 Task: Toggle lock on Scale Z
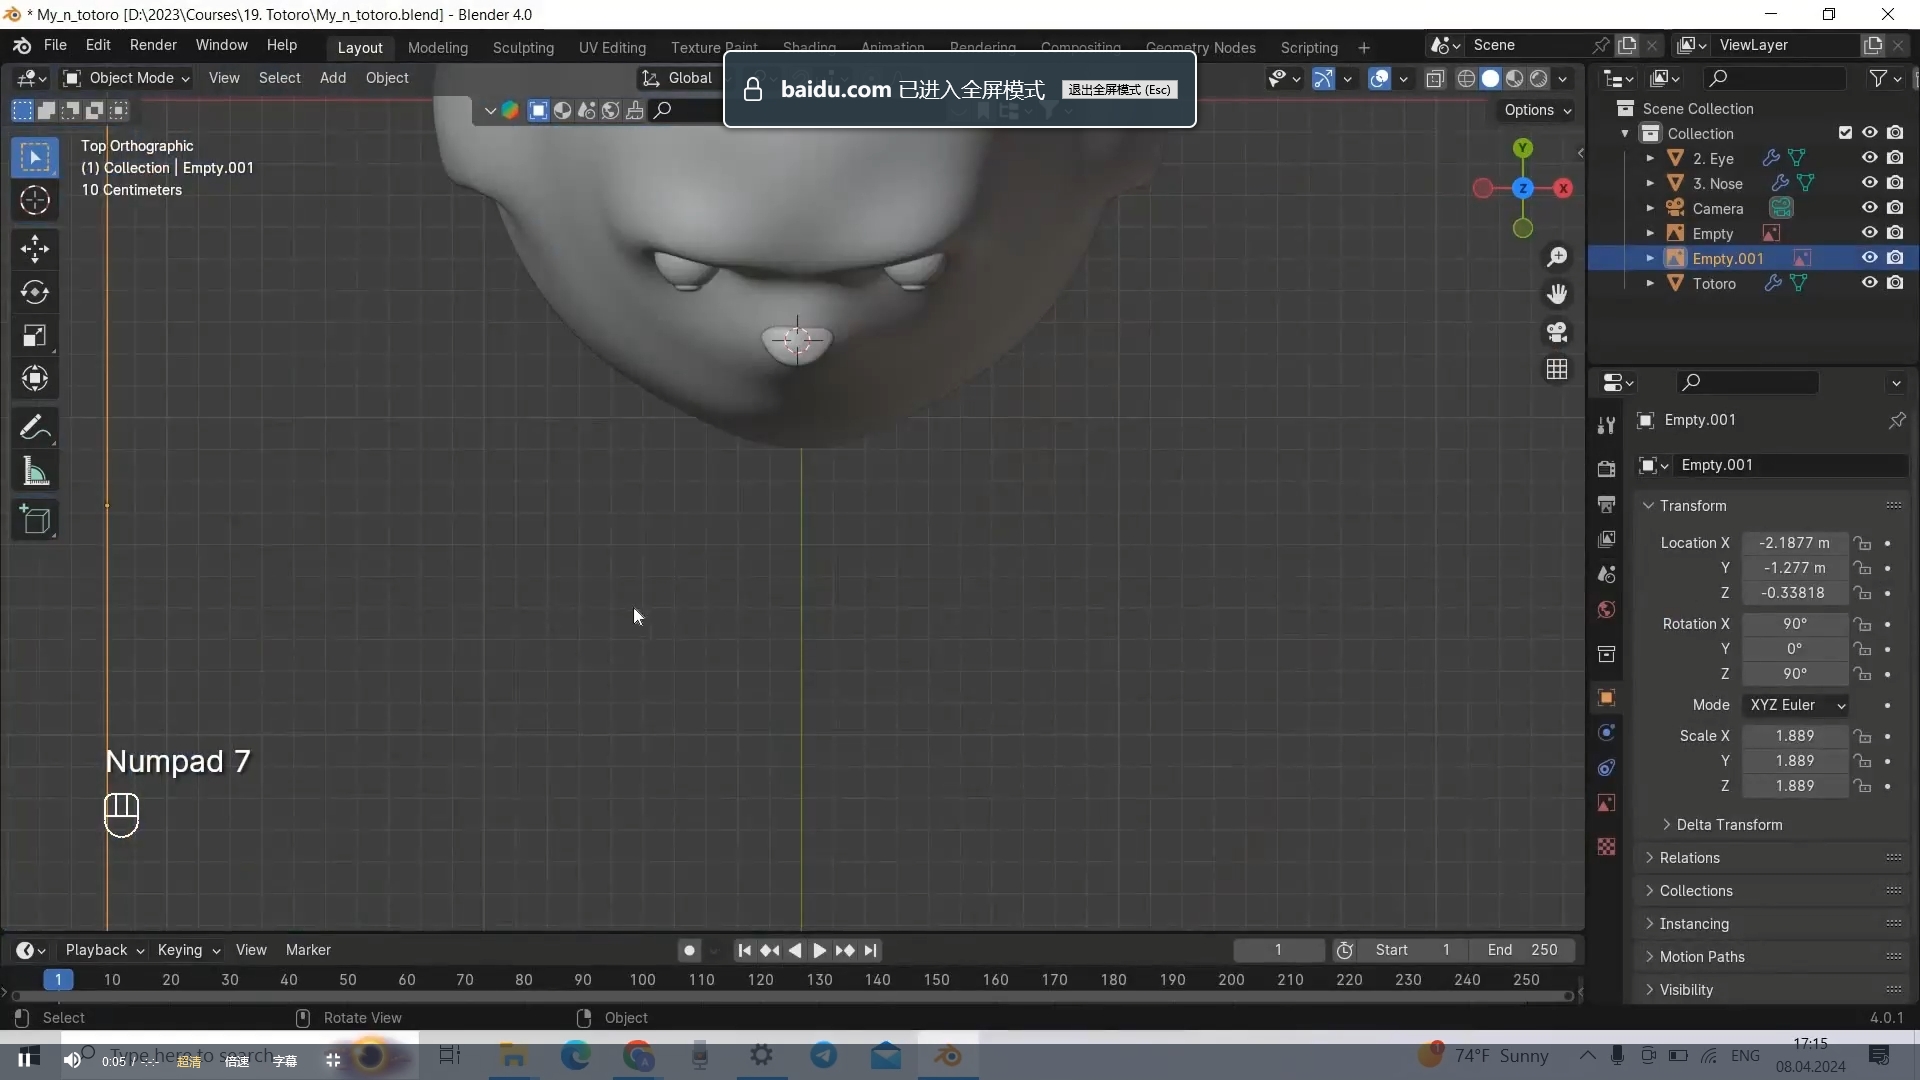pos(1862,786)
